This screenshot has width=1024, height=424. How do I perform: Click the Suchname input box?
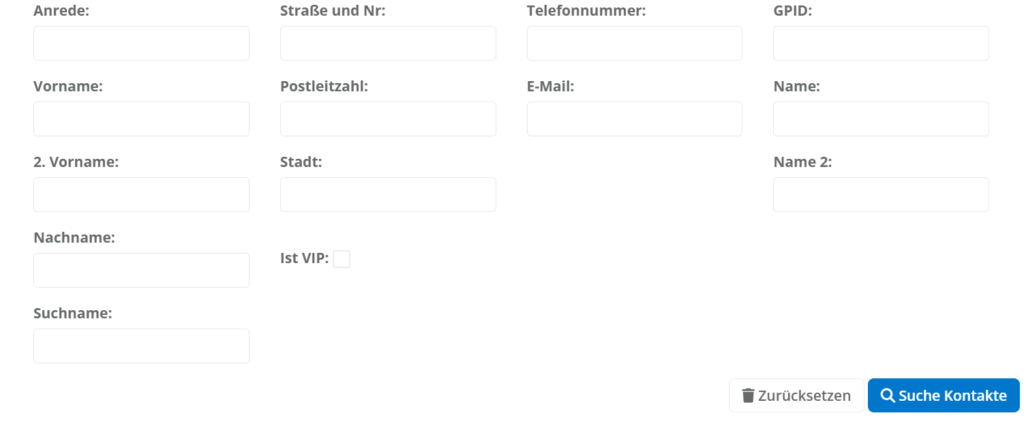pos(141,346)
